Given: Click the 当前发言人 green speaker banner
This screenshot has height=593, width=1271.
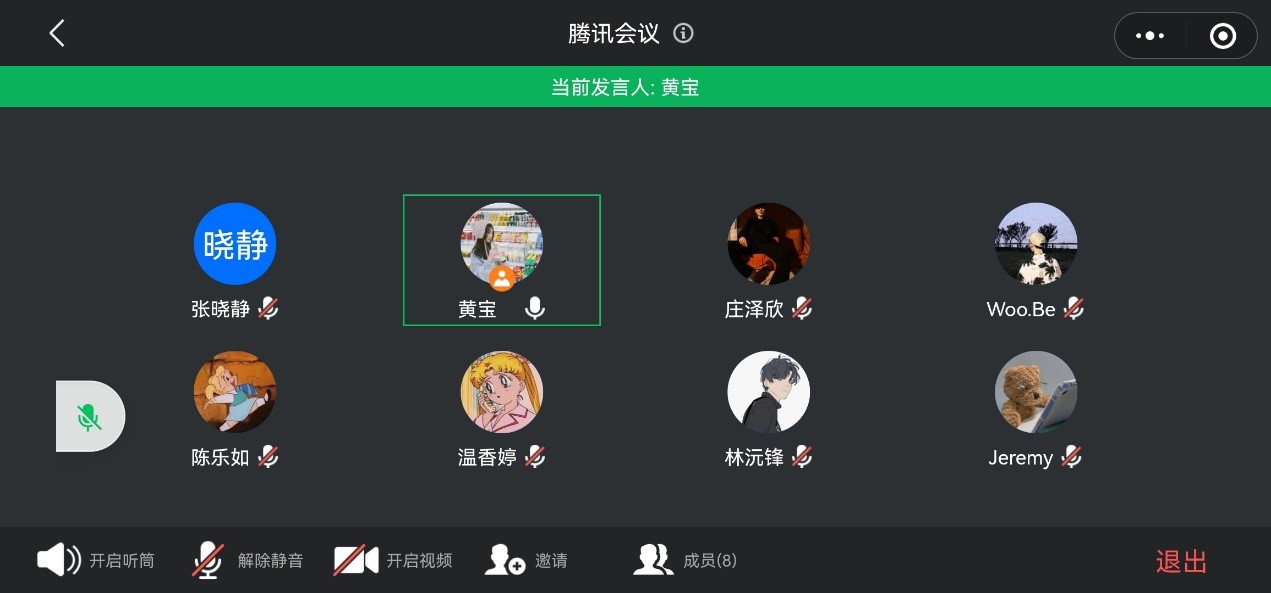Looking at the screenshot, I should 635,87.
